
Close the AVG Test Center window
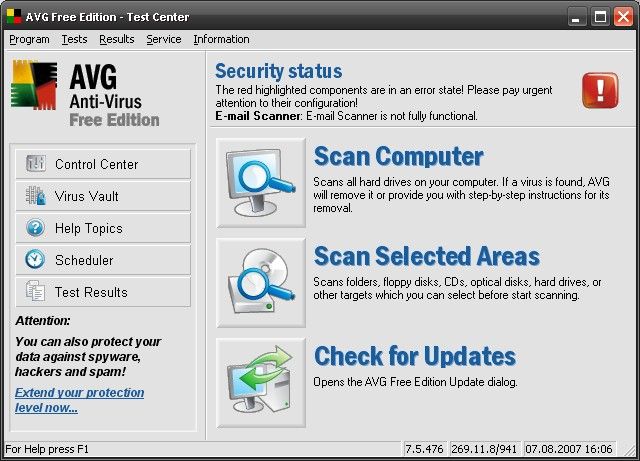tap(624, 17)
